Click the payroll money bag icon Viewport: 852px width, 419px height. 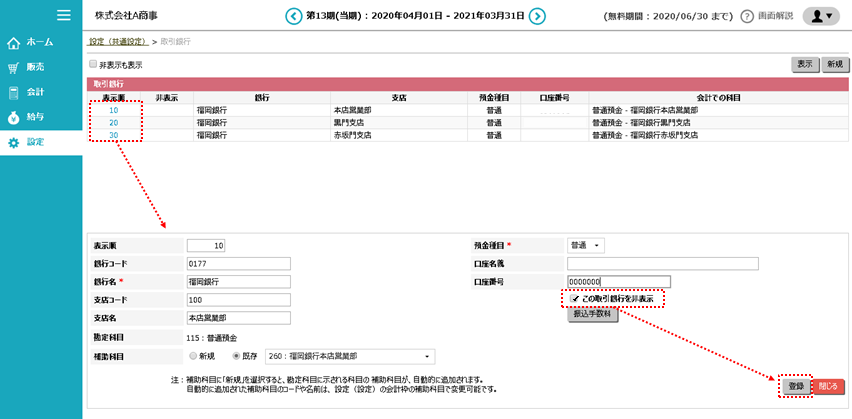[14, 117]
